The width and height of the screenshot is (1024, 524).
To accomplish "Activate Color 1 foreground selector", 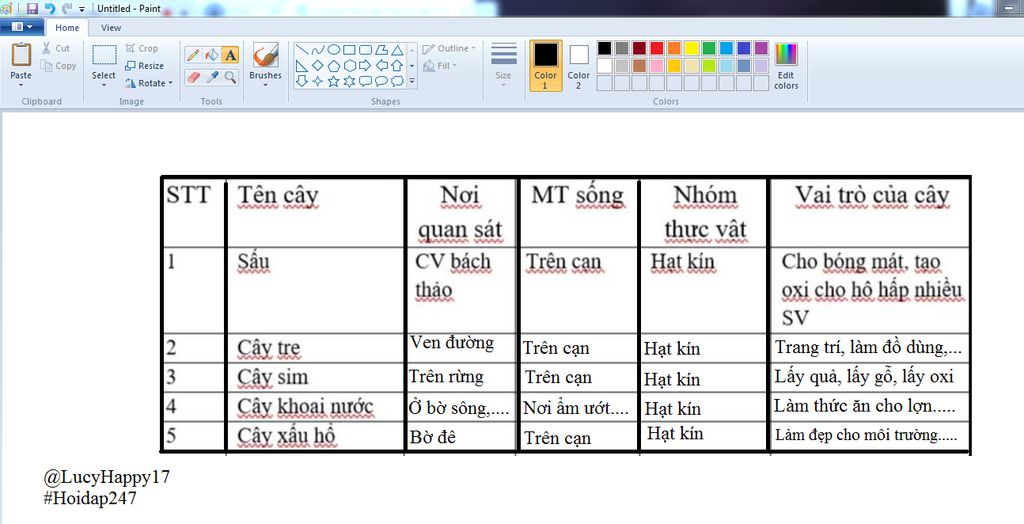I will (545, 65).
